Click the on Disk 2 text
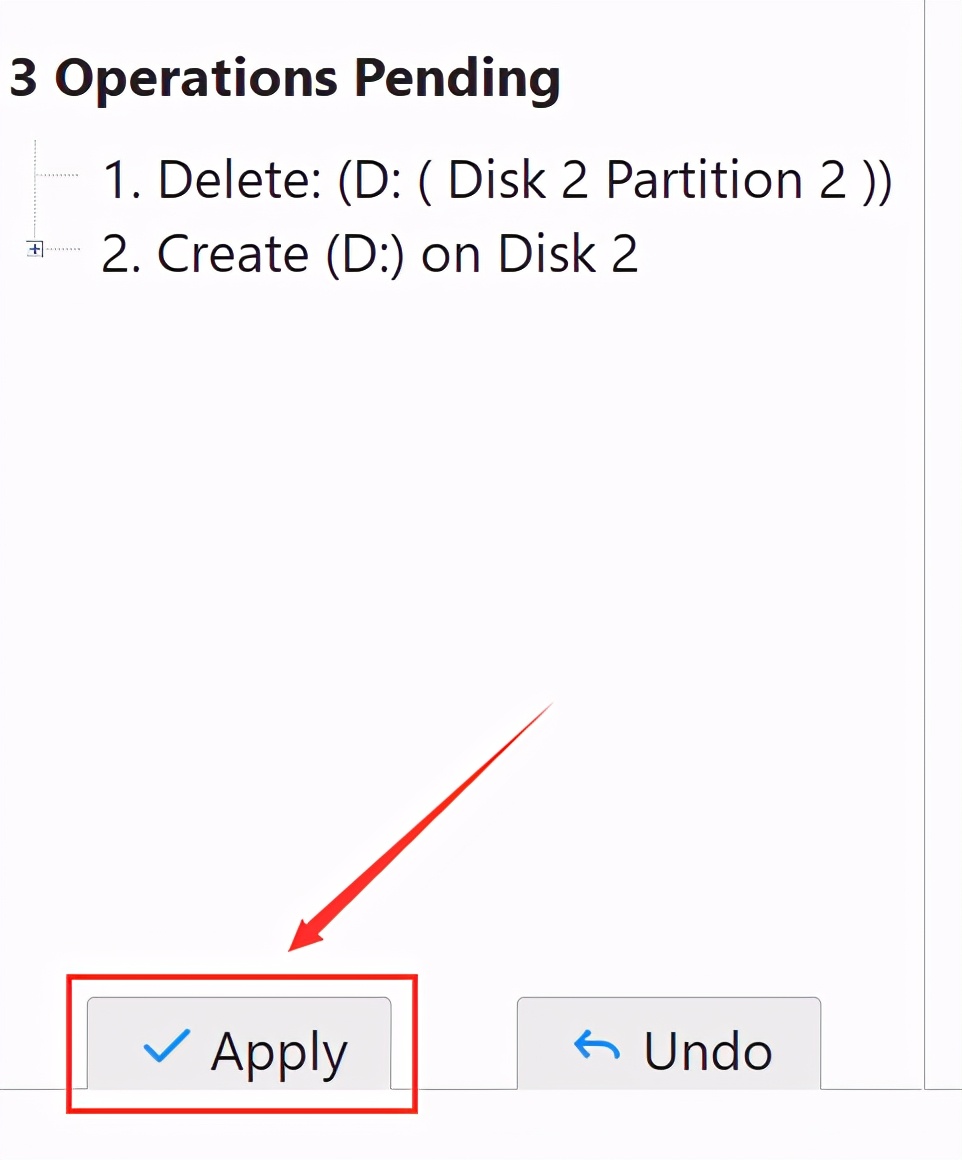The image size is (962, 1160). click(x=530, y=254)
